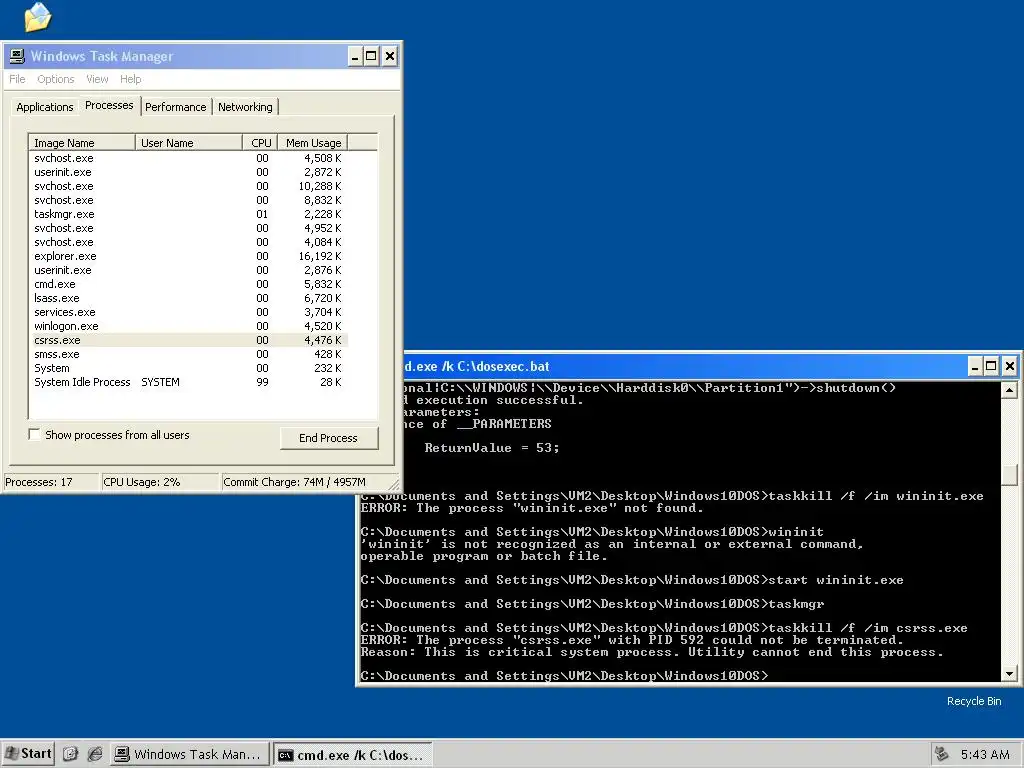Select the services.exe process row
This screenshot has height=768, width=1024.
189,312
